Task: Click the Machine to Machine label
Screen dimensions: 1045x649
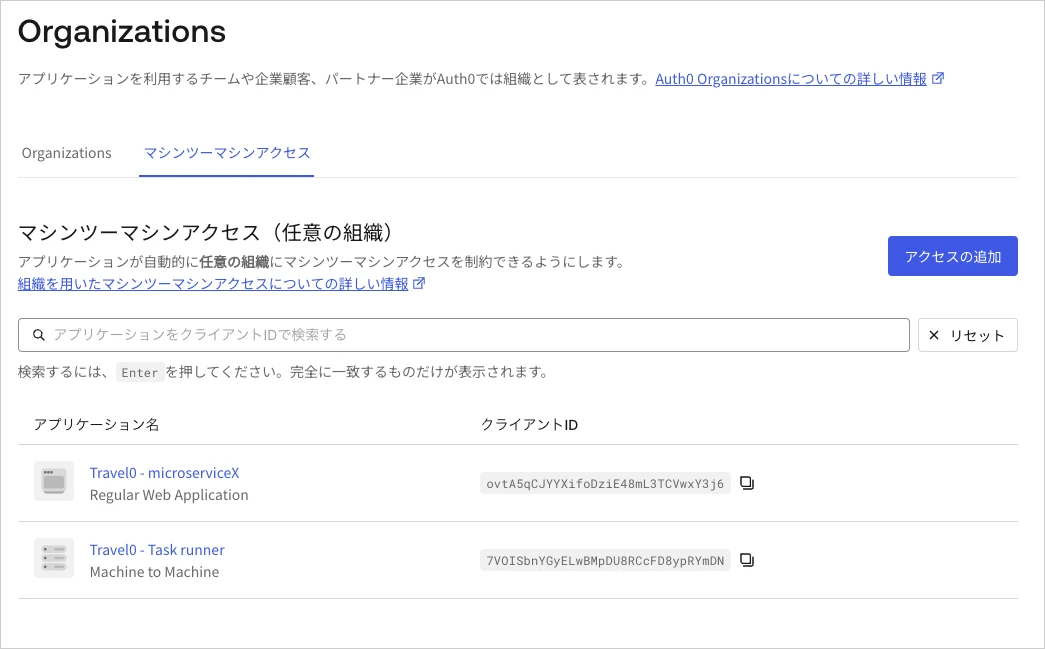Action: point(155,572)
